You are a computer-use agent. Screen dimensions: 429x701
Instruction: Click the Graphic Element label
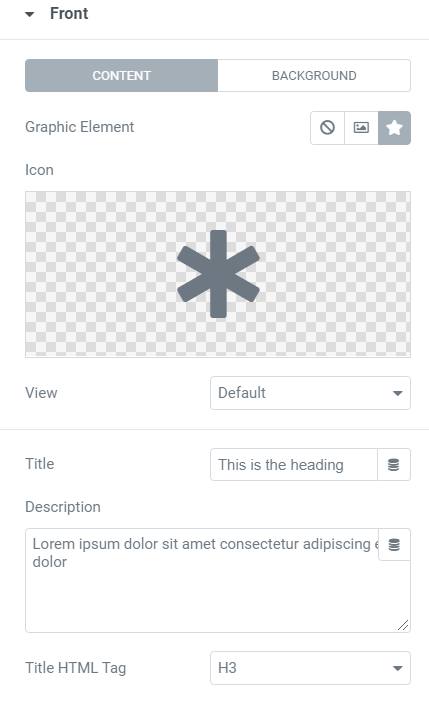tap(80, 127)
